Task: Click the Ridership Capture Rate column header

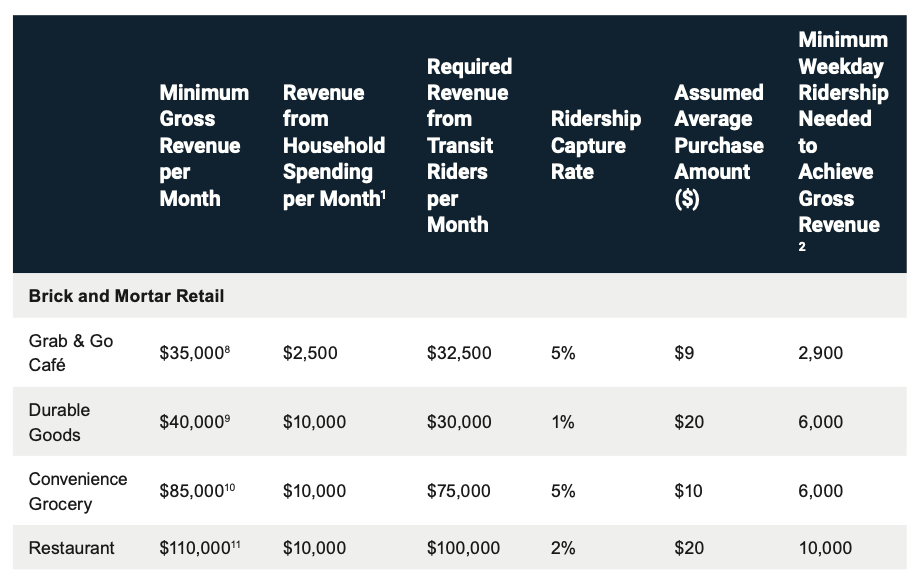Action: tap(595, 145)
